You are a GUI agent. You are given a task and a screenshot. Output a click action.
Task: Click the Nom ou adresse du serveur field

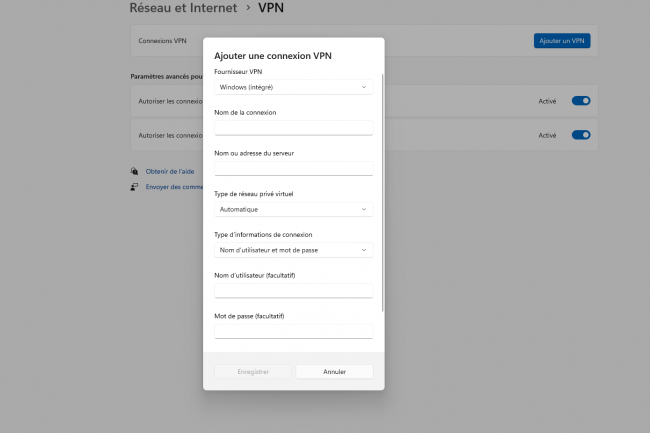point(293,169)
